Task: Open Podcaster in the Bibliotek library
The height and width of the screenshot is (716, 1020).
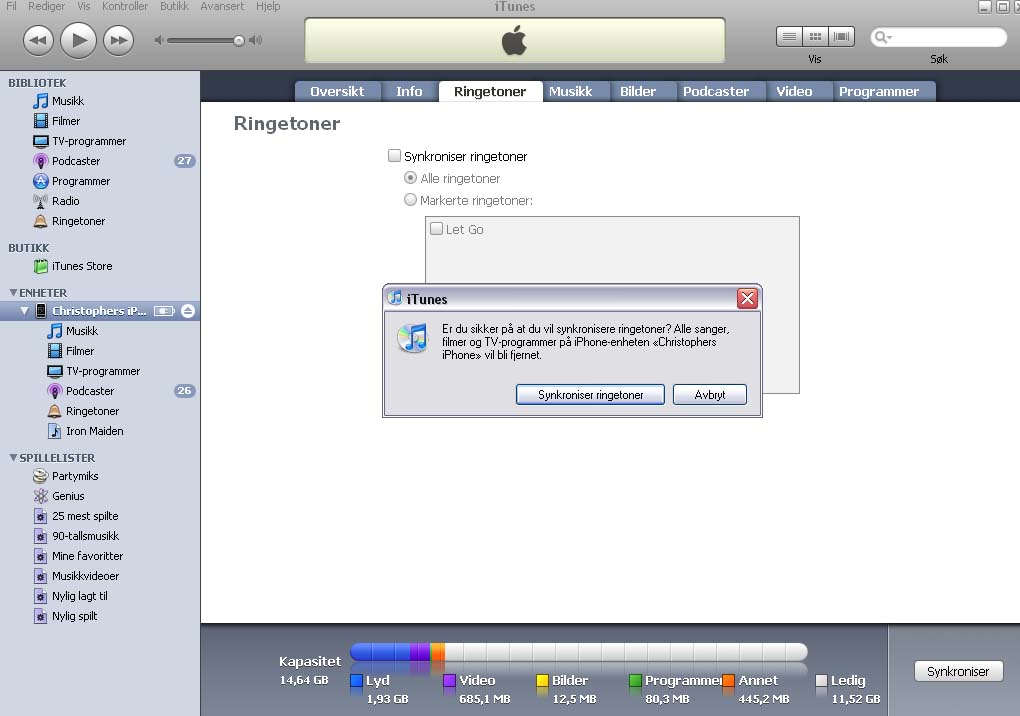Action: 100,161
